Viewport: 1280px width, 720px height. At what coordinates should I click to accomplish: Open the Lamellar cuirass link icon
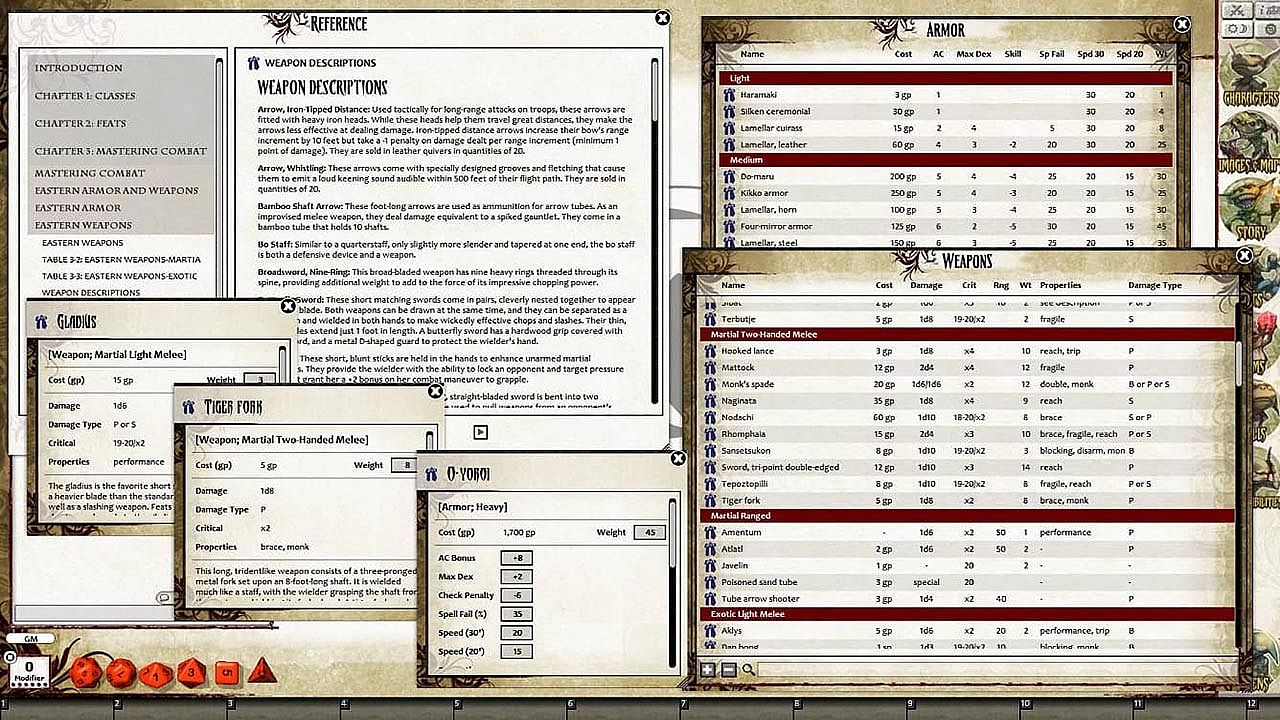(729, 129)
